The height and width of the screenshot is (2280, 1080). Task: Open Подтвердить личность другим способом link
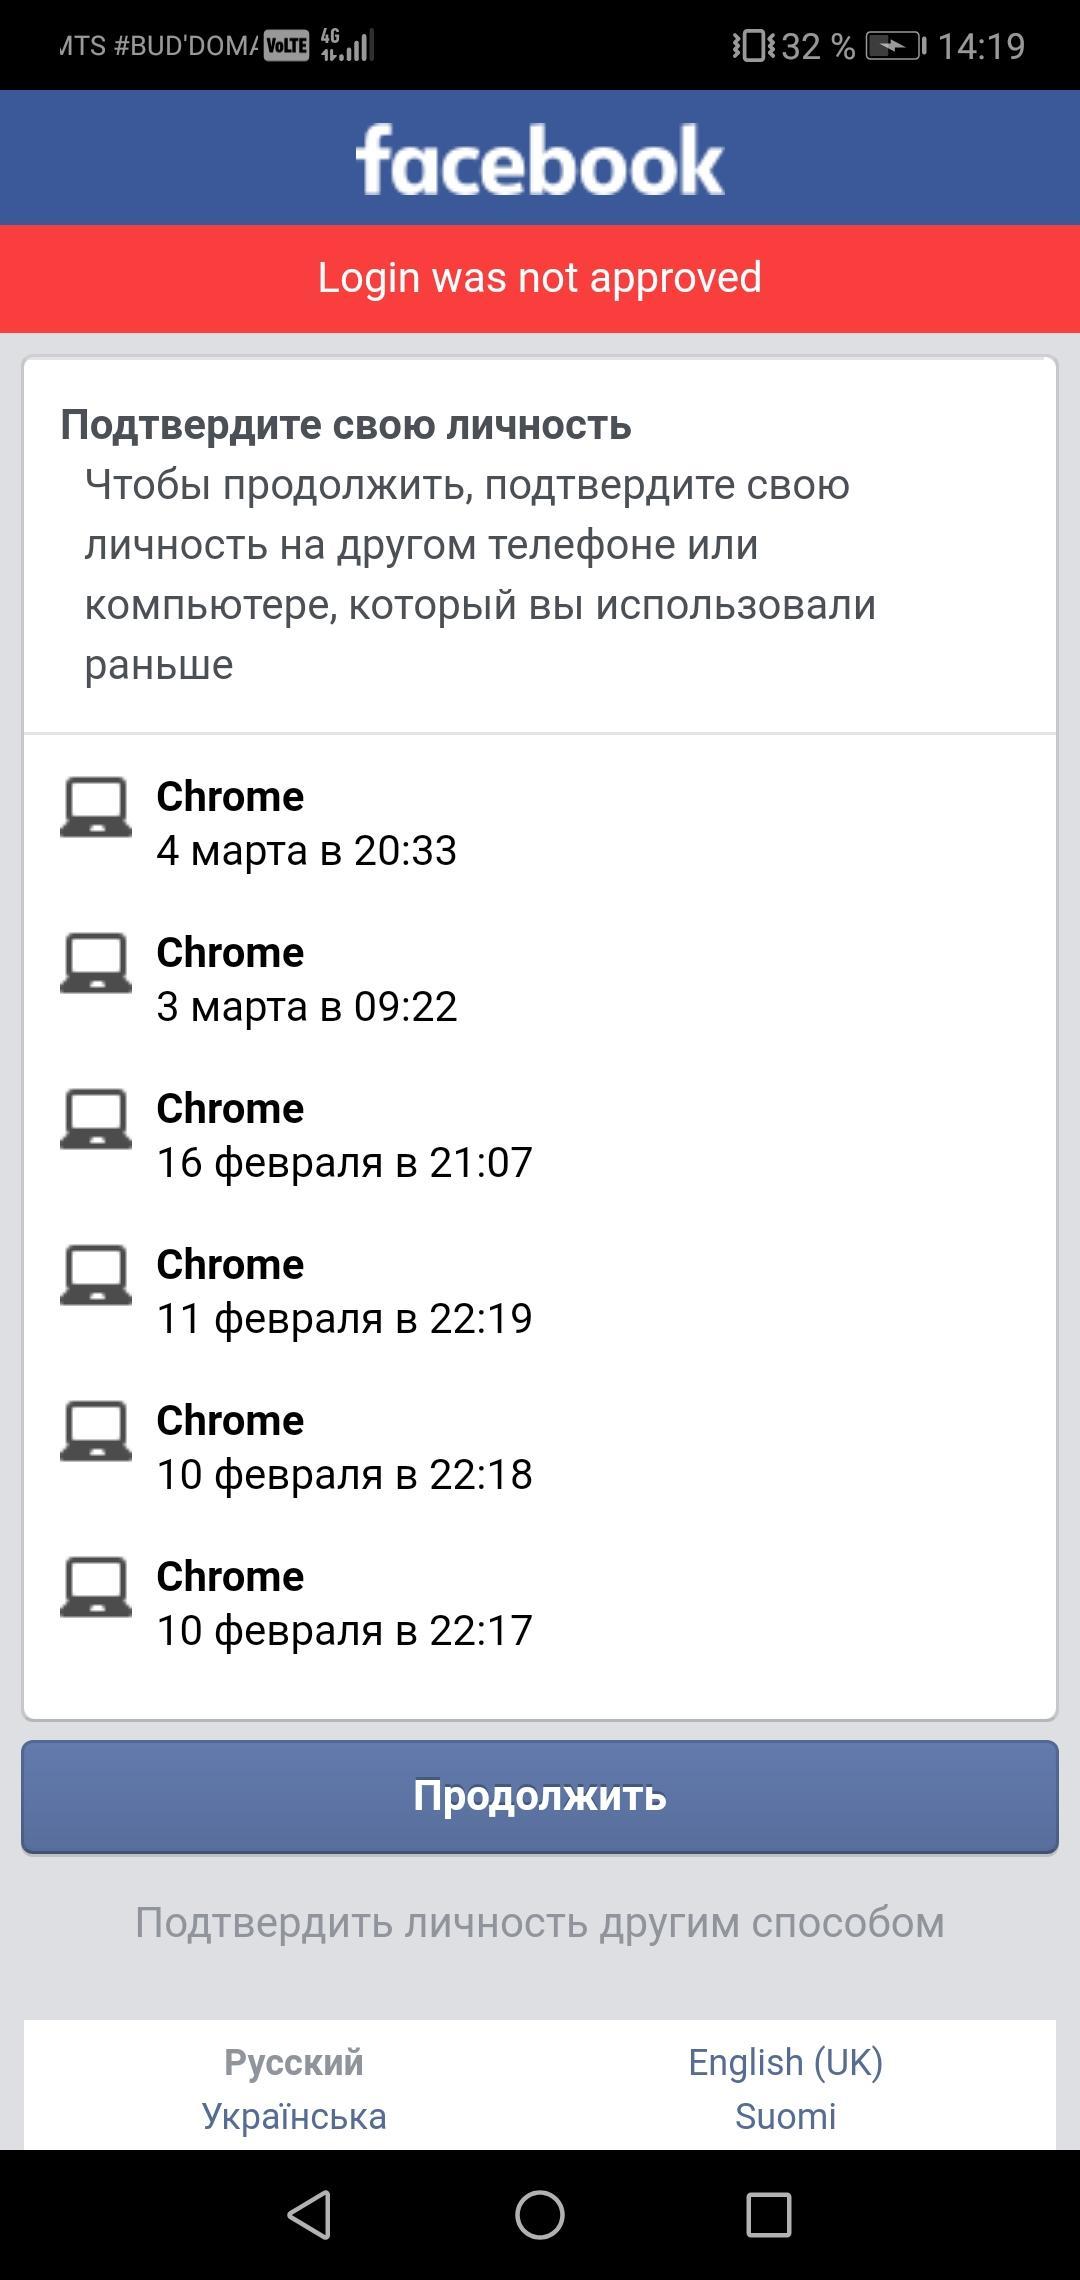(540, 1922)
